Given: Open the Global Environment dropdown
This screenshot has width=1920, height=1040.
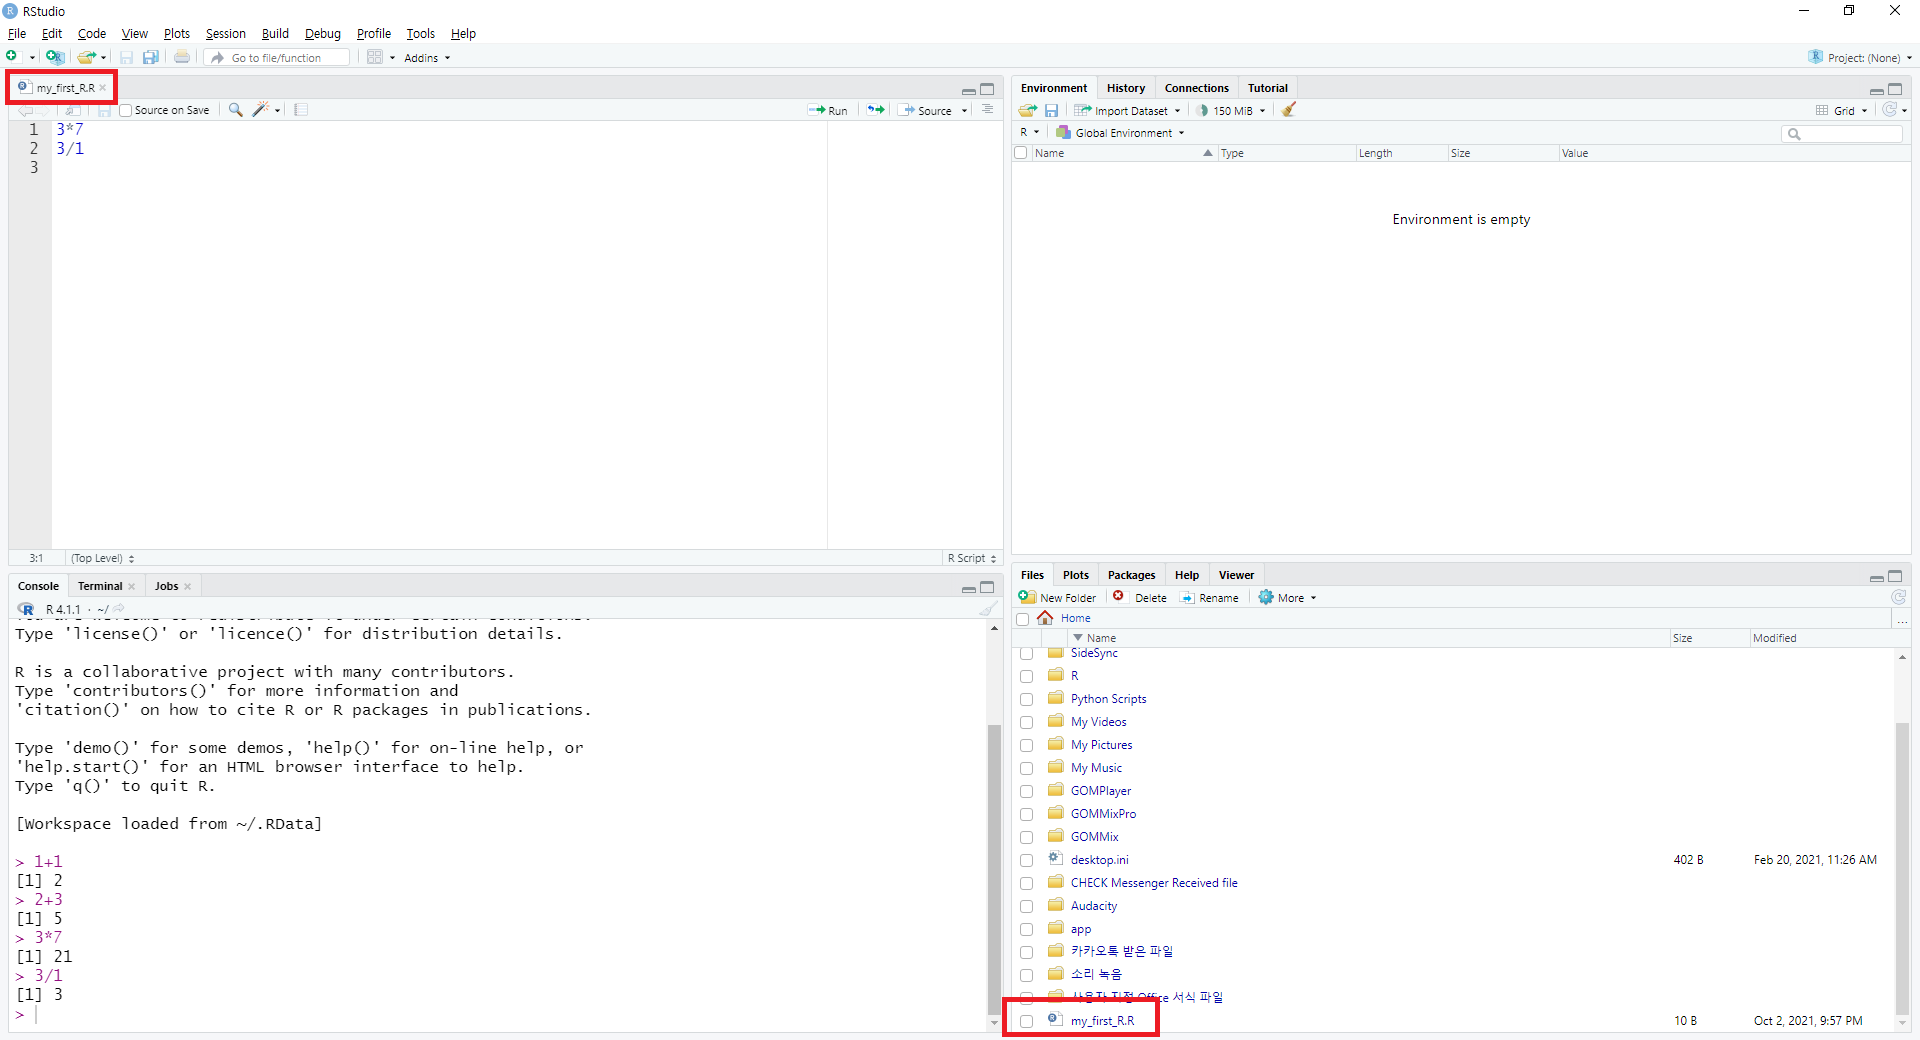Looking at the screenshot, I should (x=1121, y=133).
